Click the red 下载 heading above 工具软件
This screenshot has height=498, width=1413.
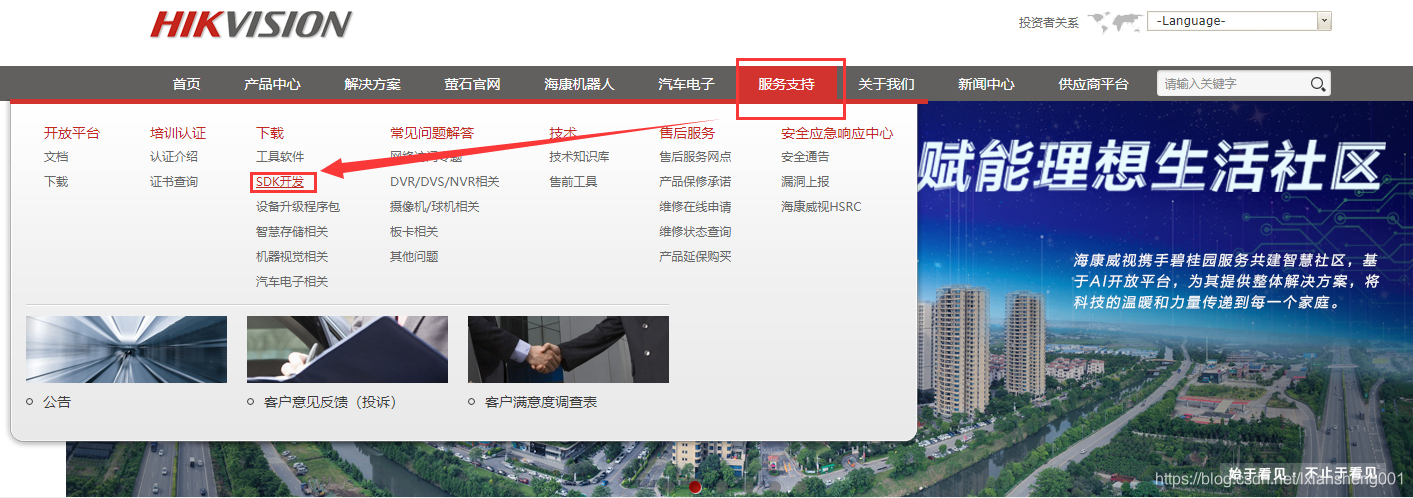click(270, 132)
